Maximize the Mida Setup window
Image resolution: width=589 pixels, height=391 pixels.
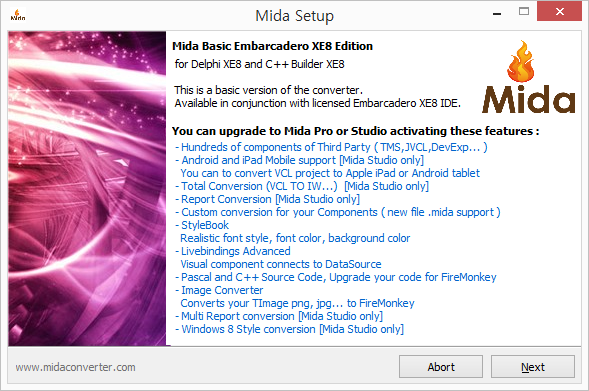[x=524, y=12]
